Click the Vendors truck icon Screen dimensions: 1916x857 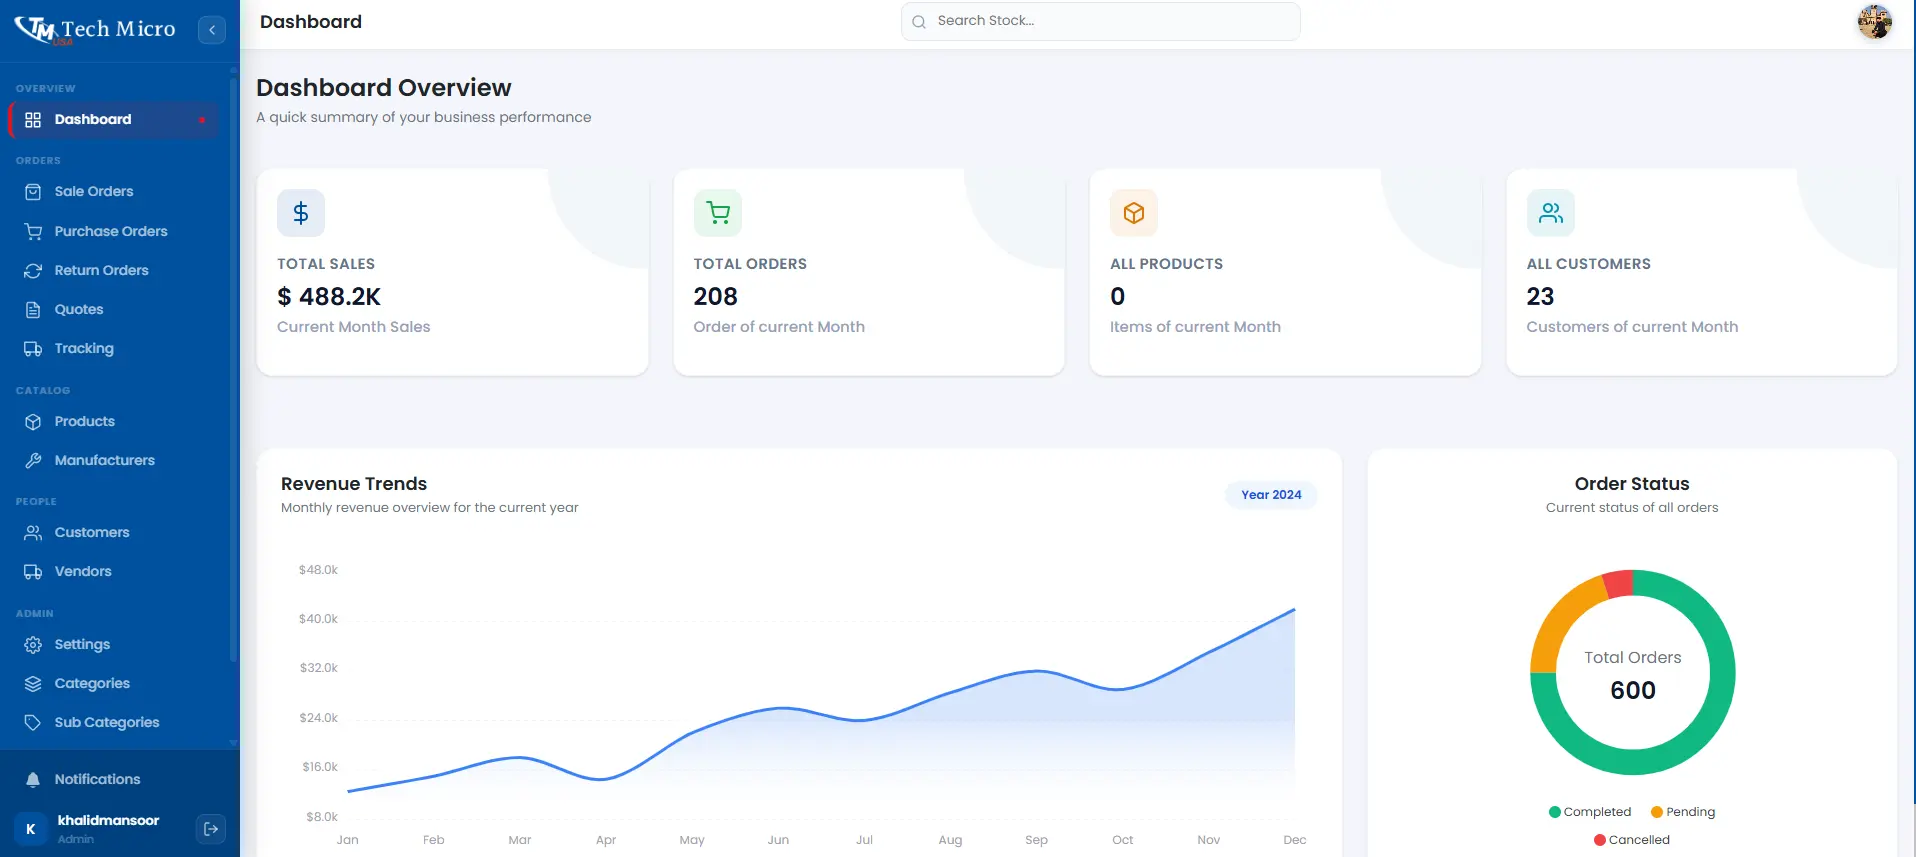click(x=33, y=572)
